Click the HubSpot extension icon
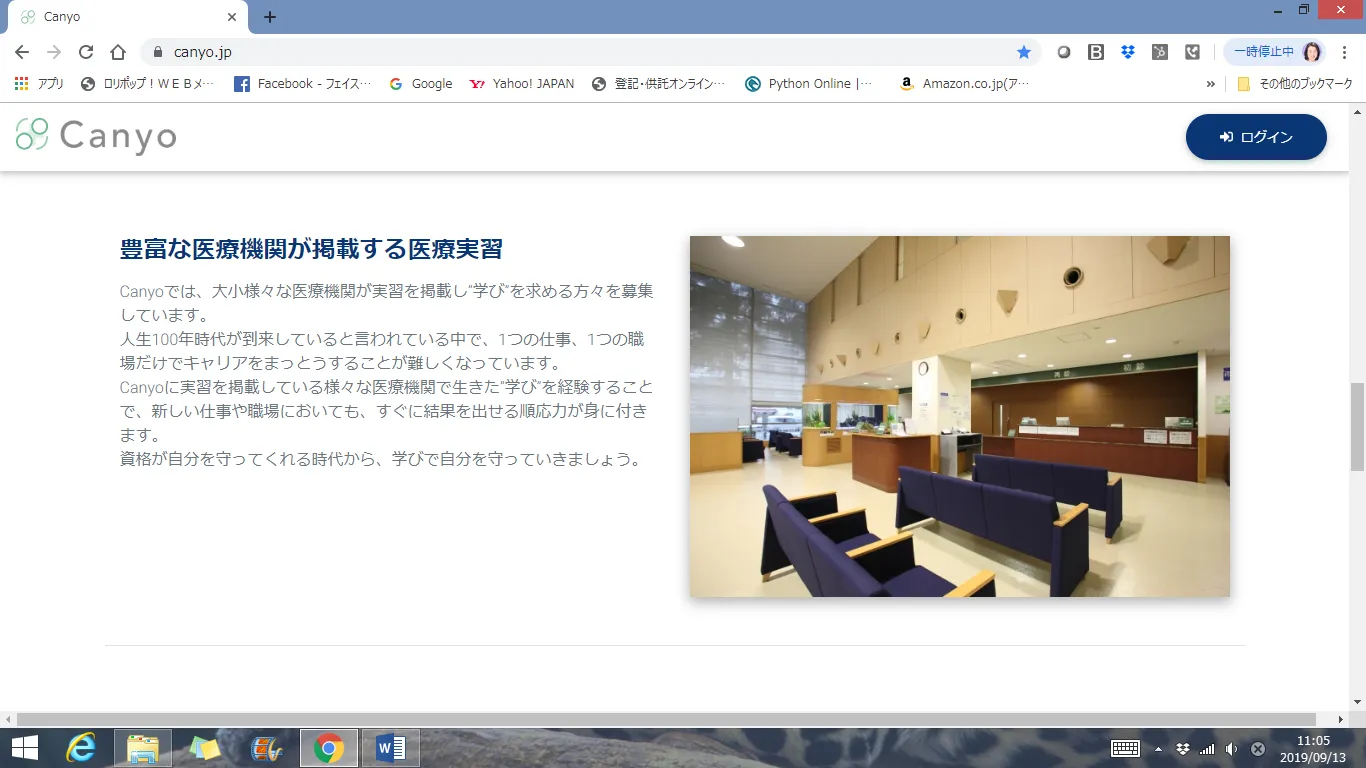Image resolution: width=1366 pixels, height=768 pixels. [1159, 52]
